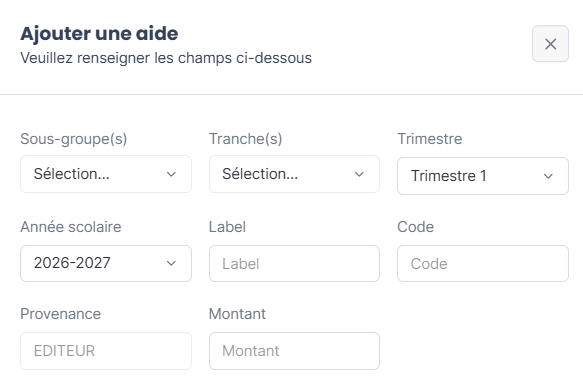This screenshot has height=382, width=583.
Task: Click the Ajouter une aide heading
Action: pos(99,33)
